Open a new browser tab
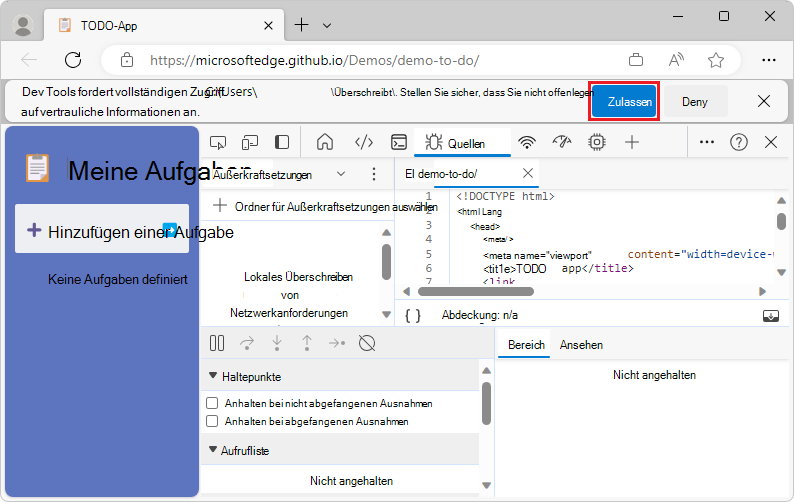This screenshot has height=502, width=794. [x=301, y=24]
